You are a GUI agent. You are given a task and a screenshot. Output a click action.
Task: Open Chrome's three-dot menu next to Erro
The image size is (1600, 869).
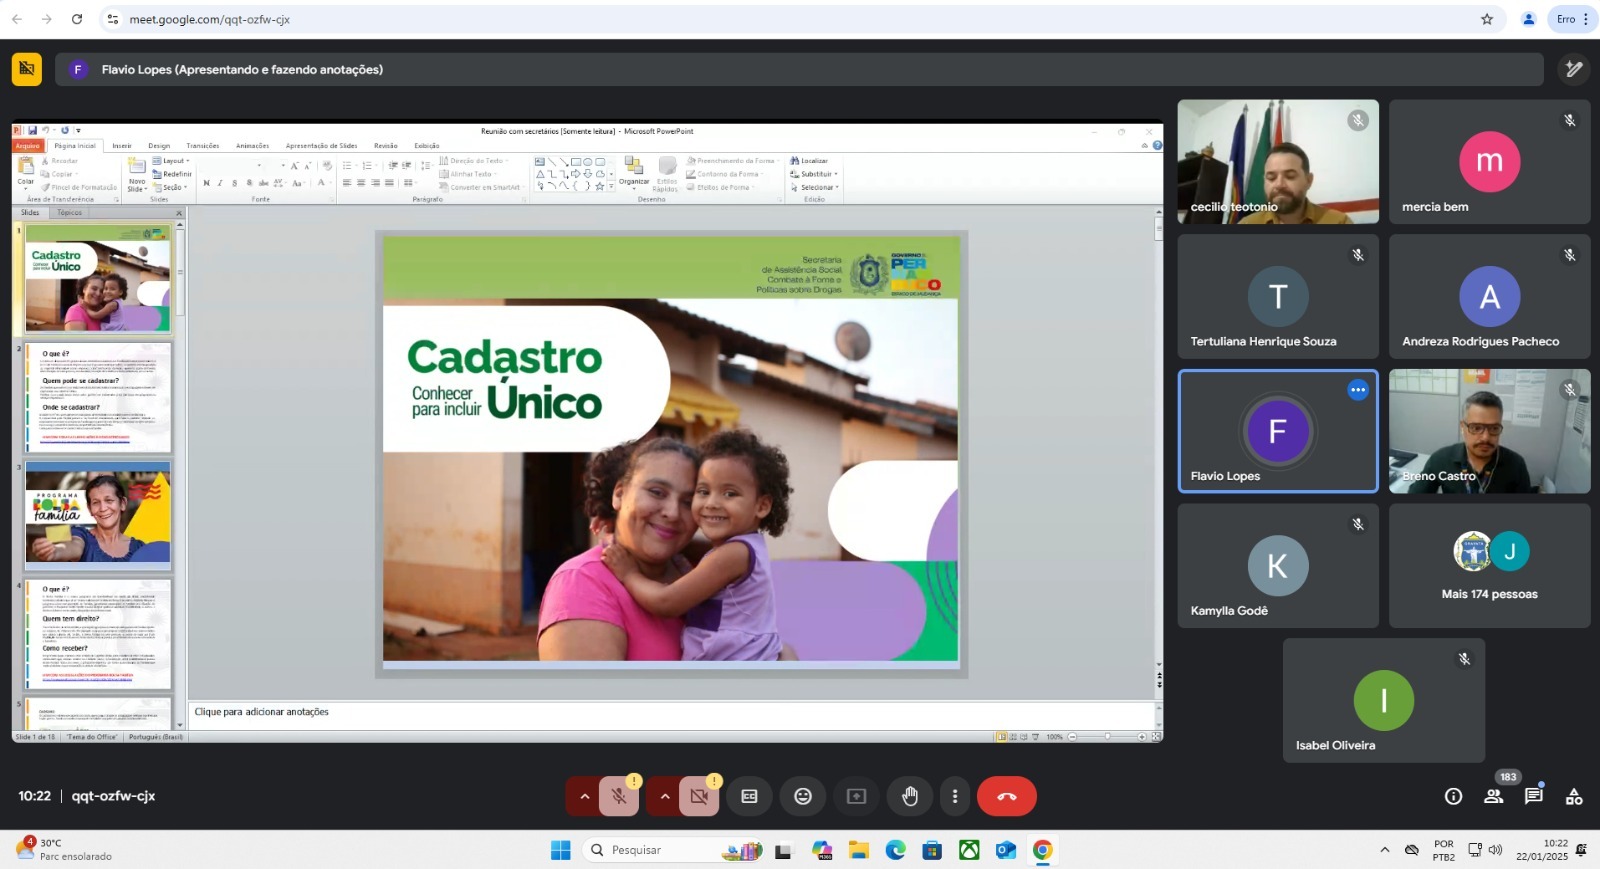pyautogui.click(x=1586, y=19)
